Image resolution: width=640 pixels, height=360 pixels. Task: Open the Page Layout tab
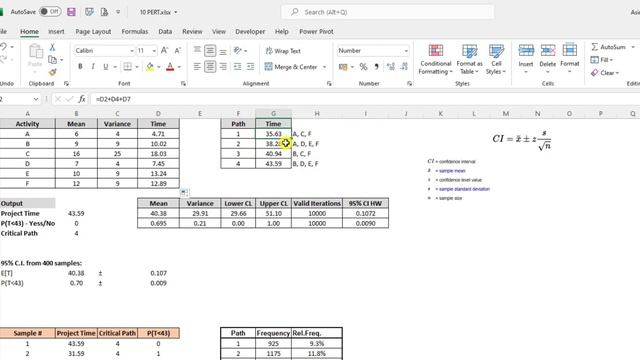point(93,31)
